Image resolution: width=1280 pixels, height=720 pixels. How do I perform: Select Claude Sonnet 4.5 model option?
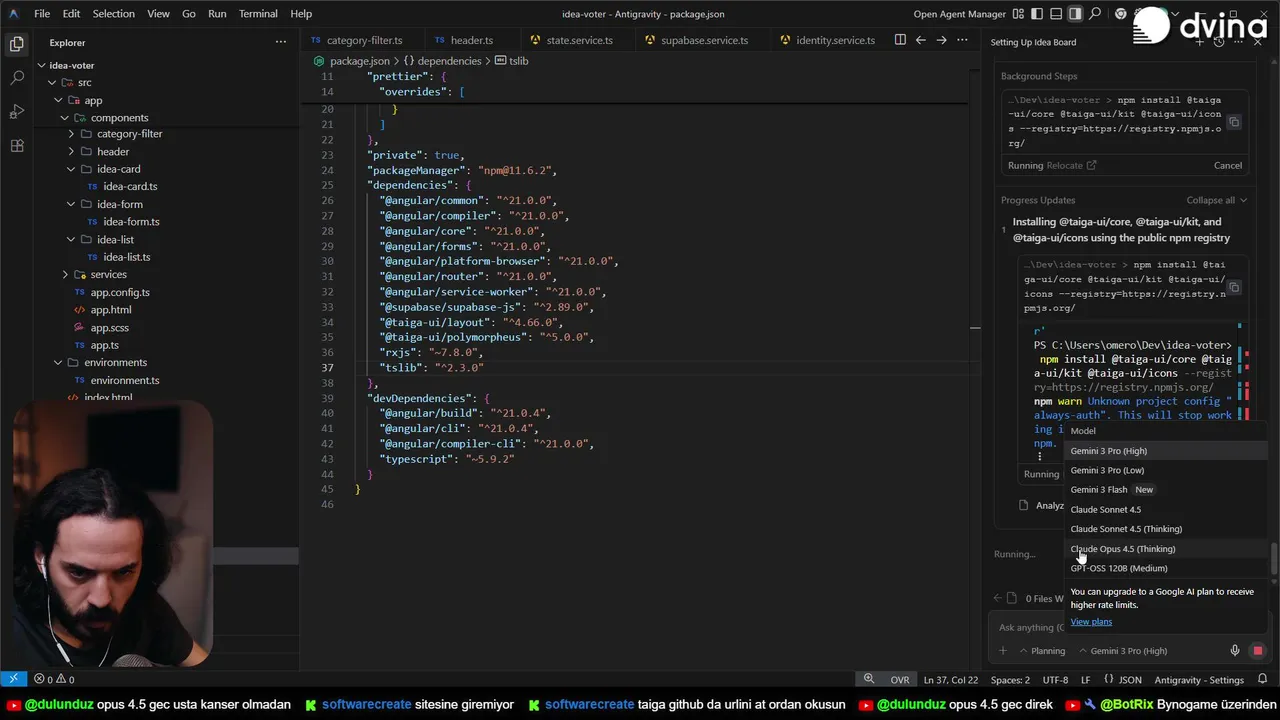(1165, 509)
